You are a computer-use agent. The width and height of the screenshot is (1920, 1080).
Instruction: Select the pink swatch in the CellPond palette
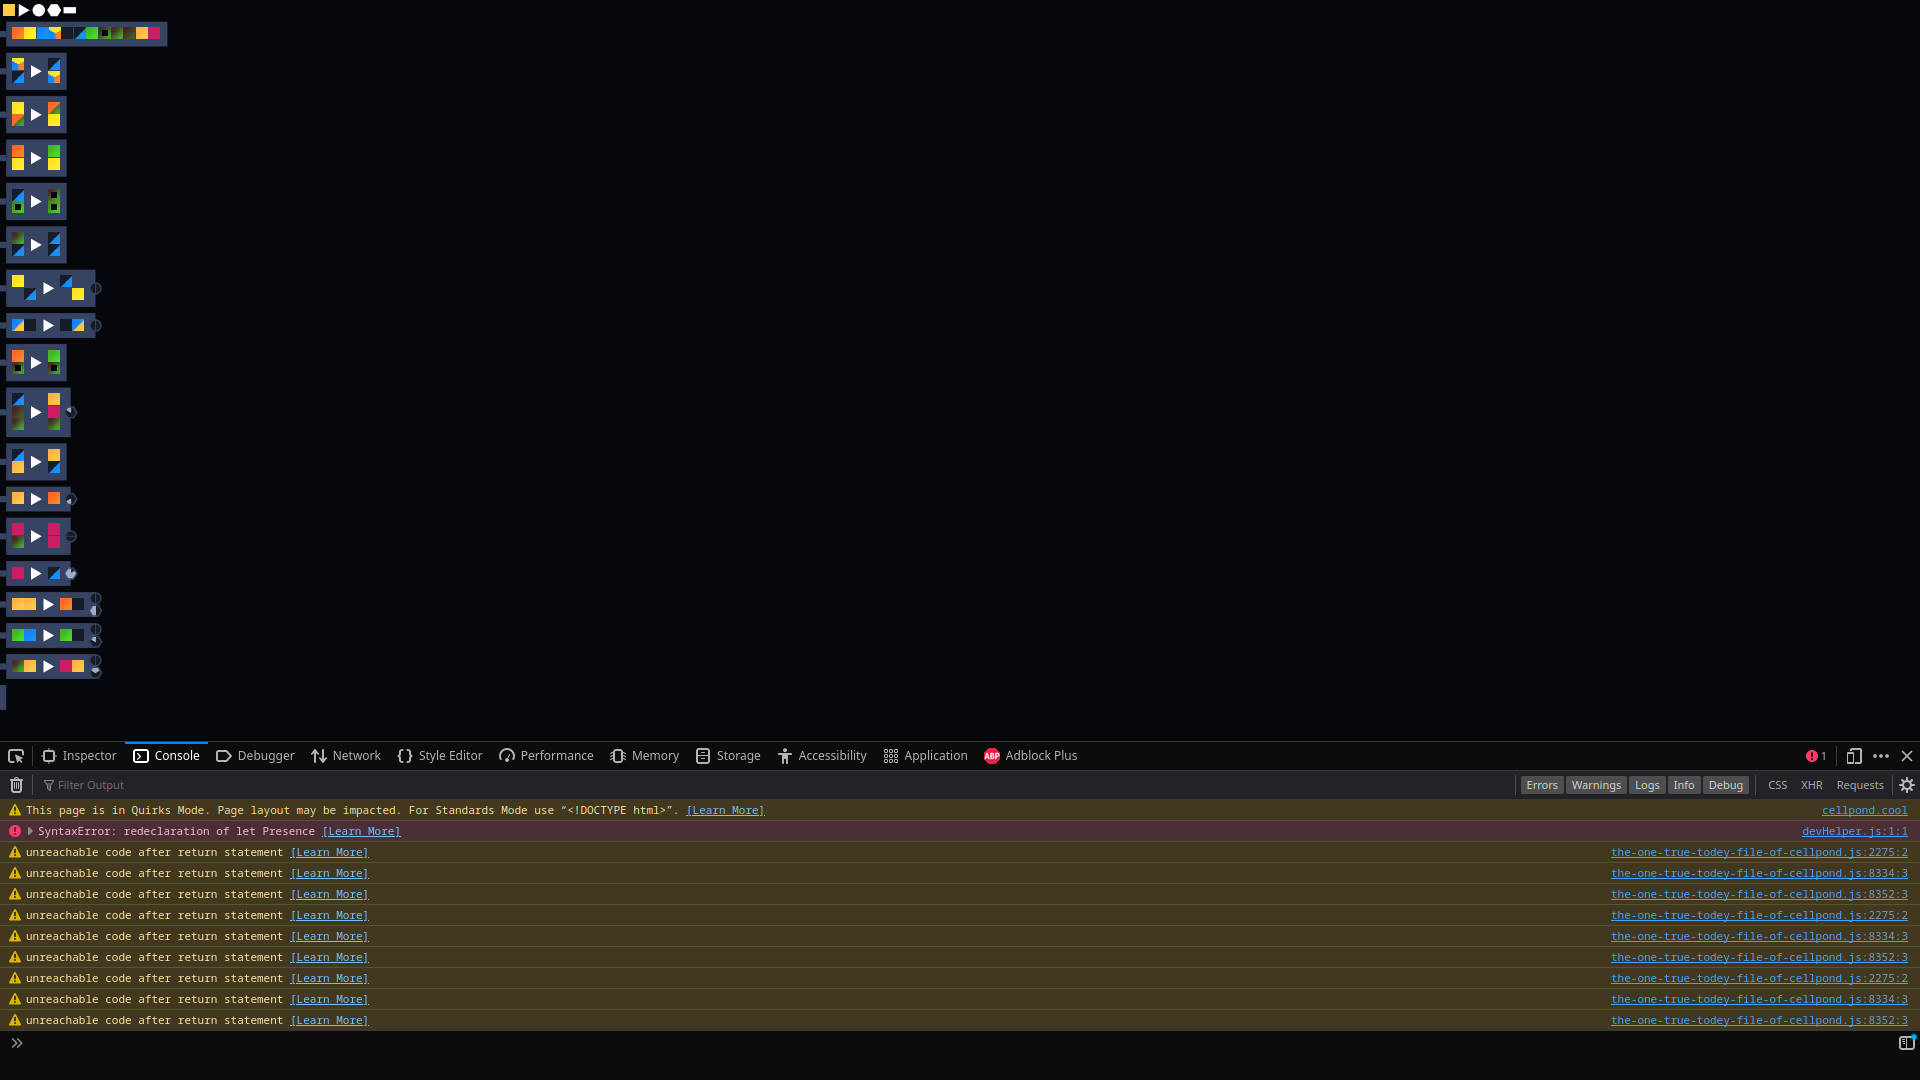[155, 33]
